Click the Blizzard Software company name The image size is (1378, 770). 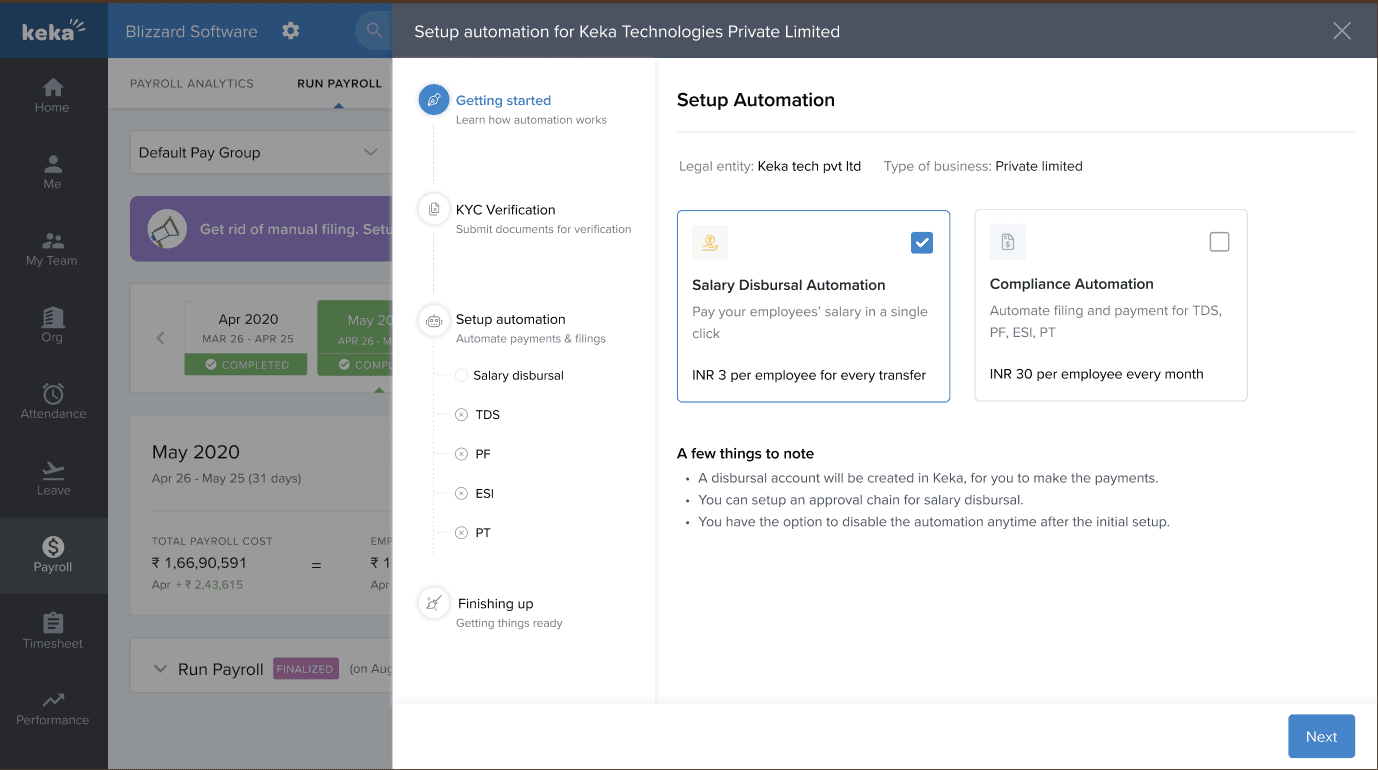click(191, 31)
